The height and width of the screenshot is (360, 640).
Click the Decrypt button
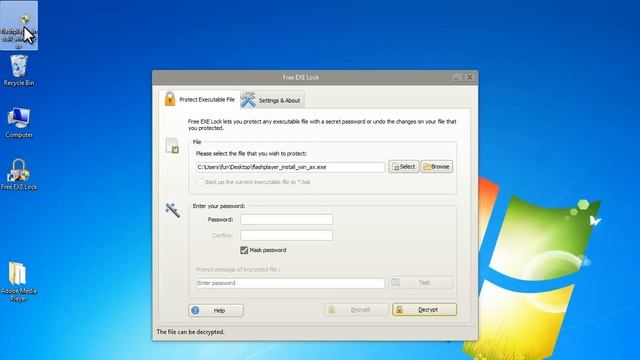(x=424, y=309)
